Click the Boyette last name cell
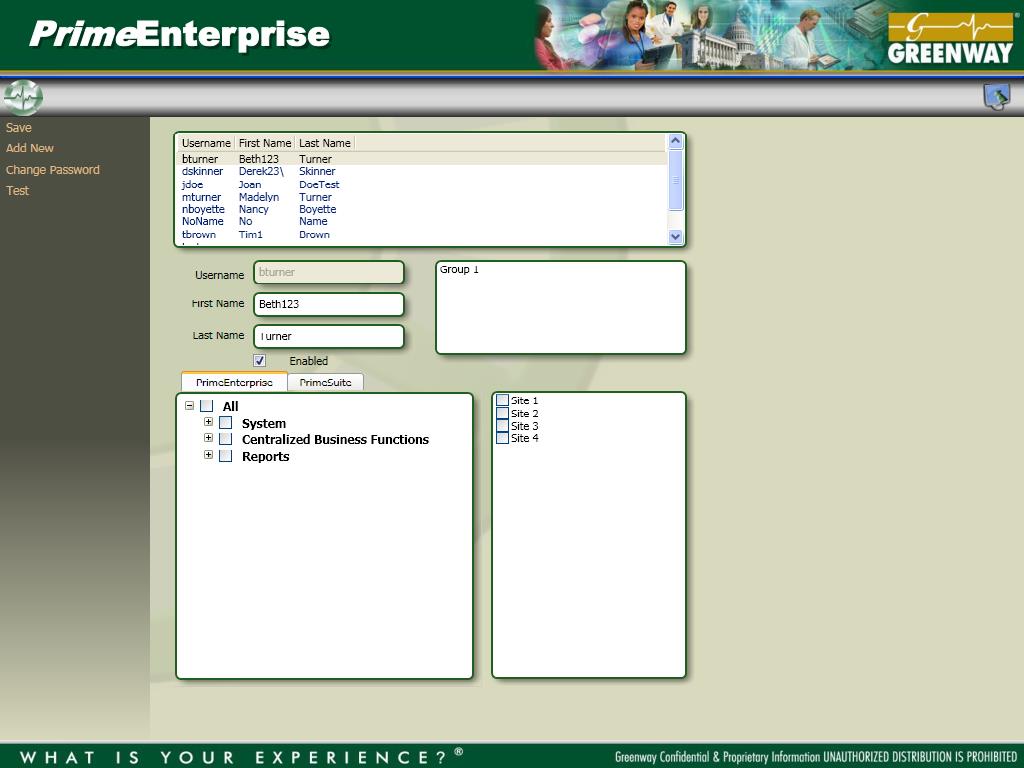 tap(318, 209)
